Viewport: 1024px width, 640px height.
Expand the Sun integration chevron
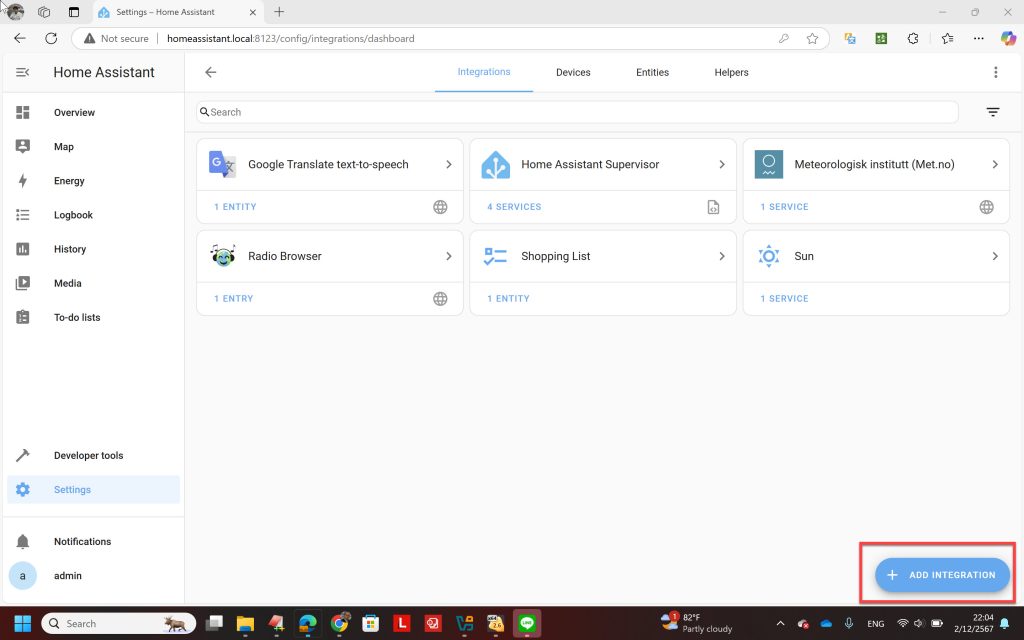click(994, 256)
